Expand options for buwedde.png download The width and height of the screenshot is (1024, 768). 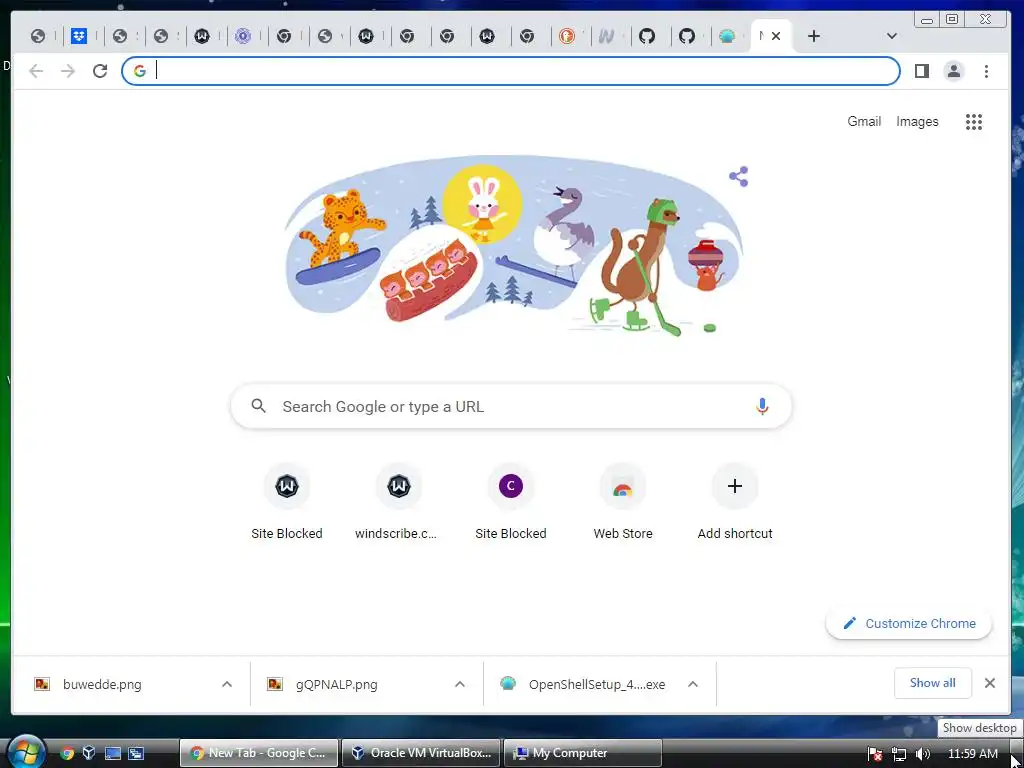(x=227, y=684)
